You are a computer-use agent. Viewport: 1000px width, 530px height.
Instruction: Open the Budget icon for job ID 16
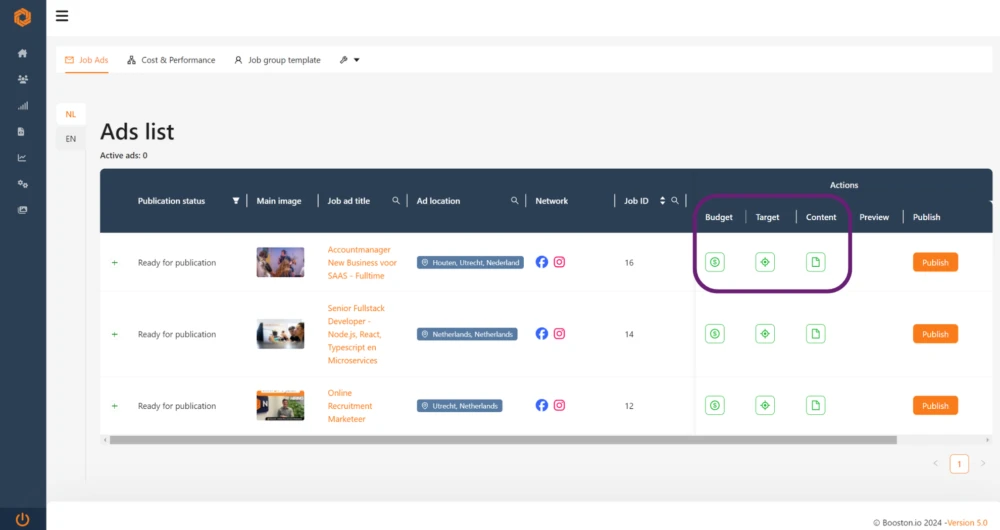click(x=714, y=262)
